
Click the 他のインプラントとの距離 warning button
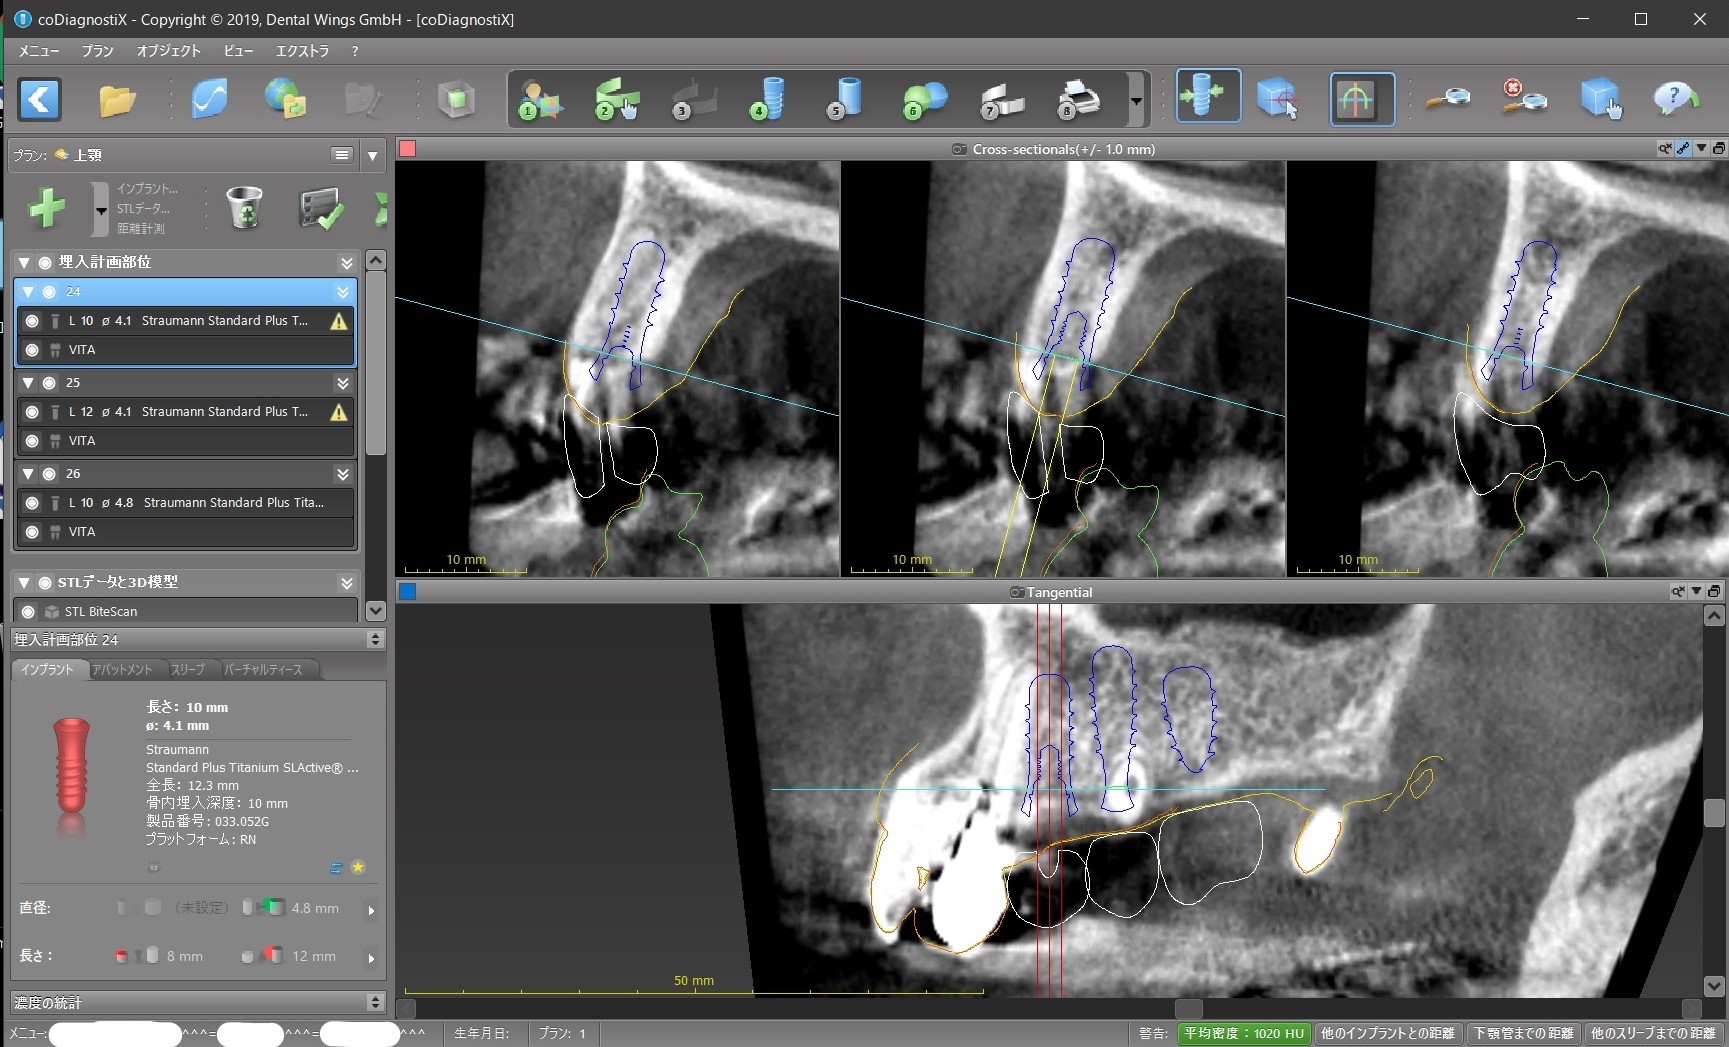point(1387,1034)
